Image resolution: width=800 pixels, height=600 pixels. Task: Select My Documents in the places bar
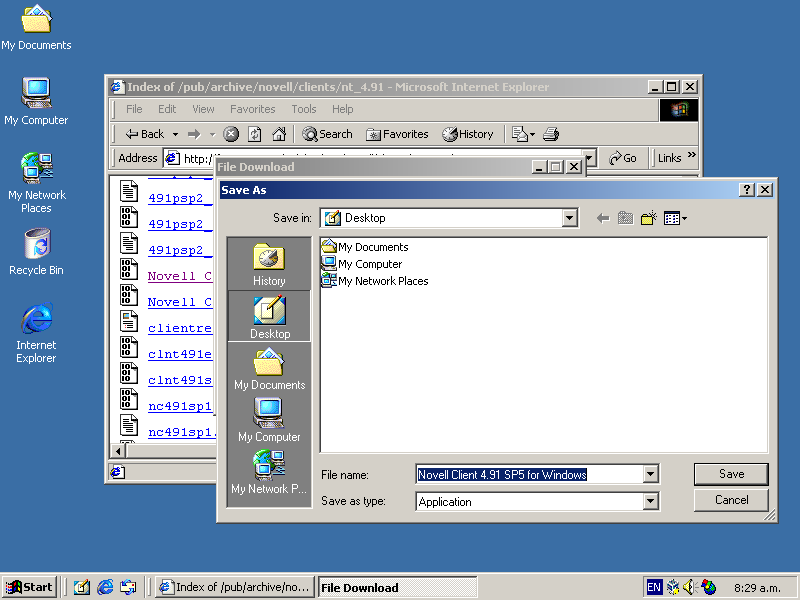tap(269, 368)
